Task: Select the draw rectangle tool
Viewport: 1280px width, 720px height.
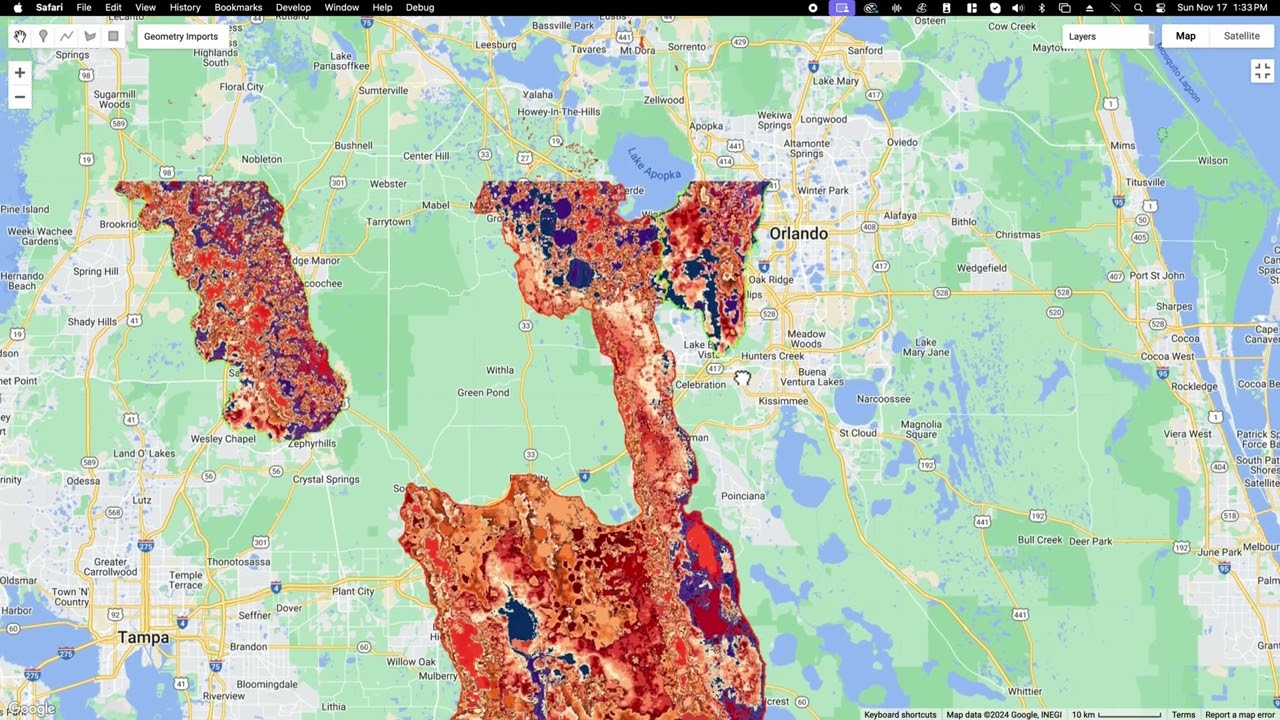Action: 113,36
